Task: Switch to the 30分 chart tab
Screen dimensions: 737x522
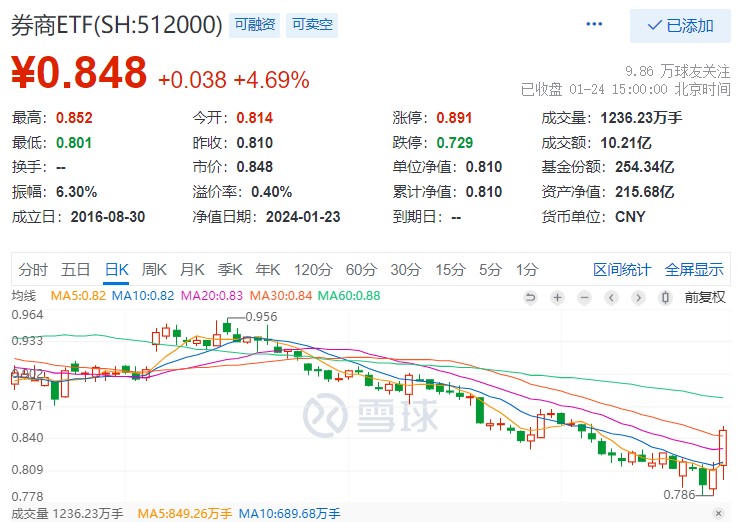Action: pyautogui.click(x=406, y=270)
